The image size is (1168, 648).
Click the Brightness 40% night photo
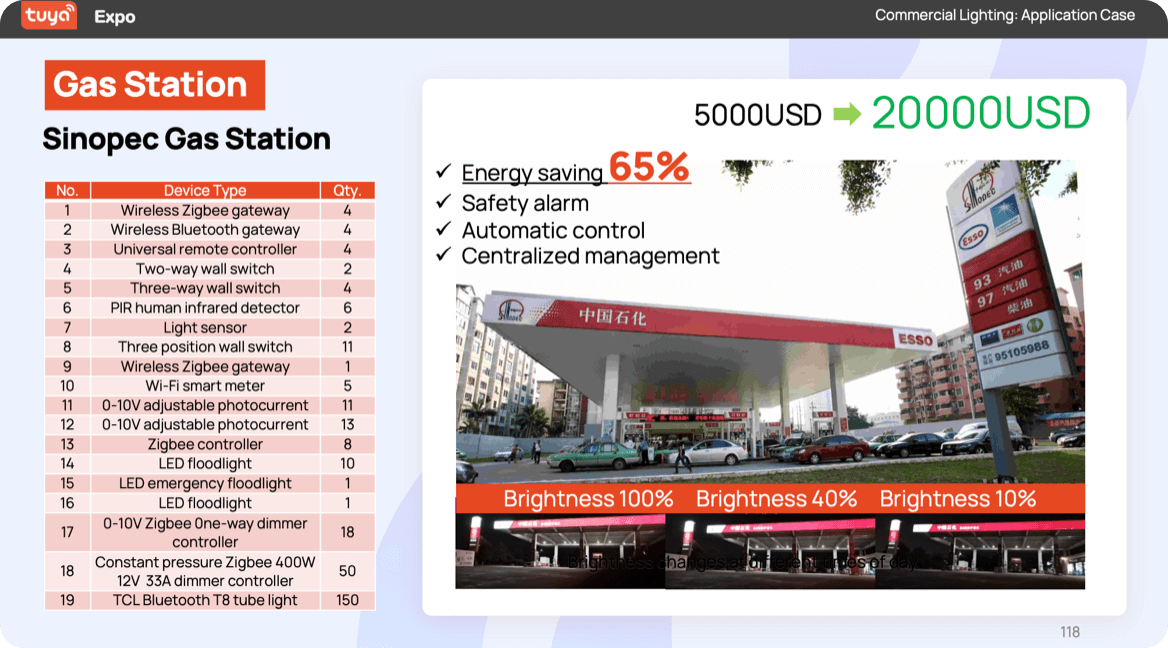click(769, 551)
